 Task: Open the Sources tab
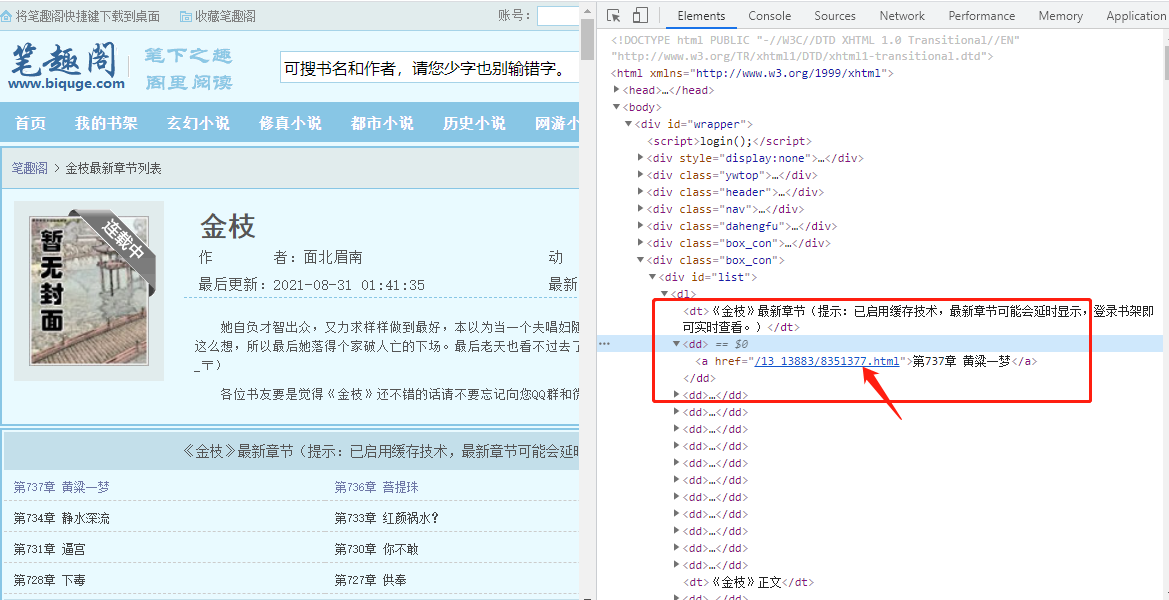(835, 16)
